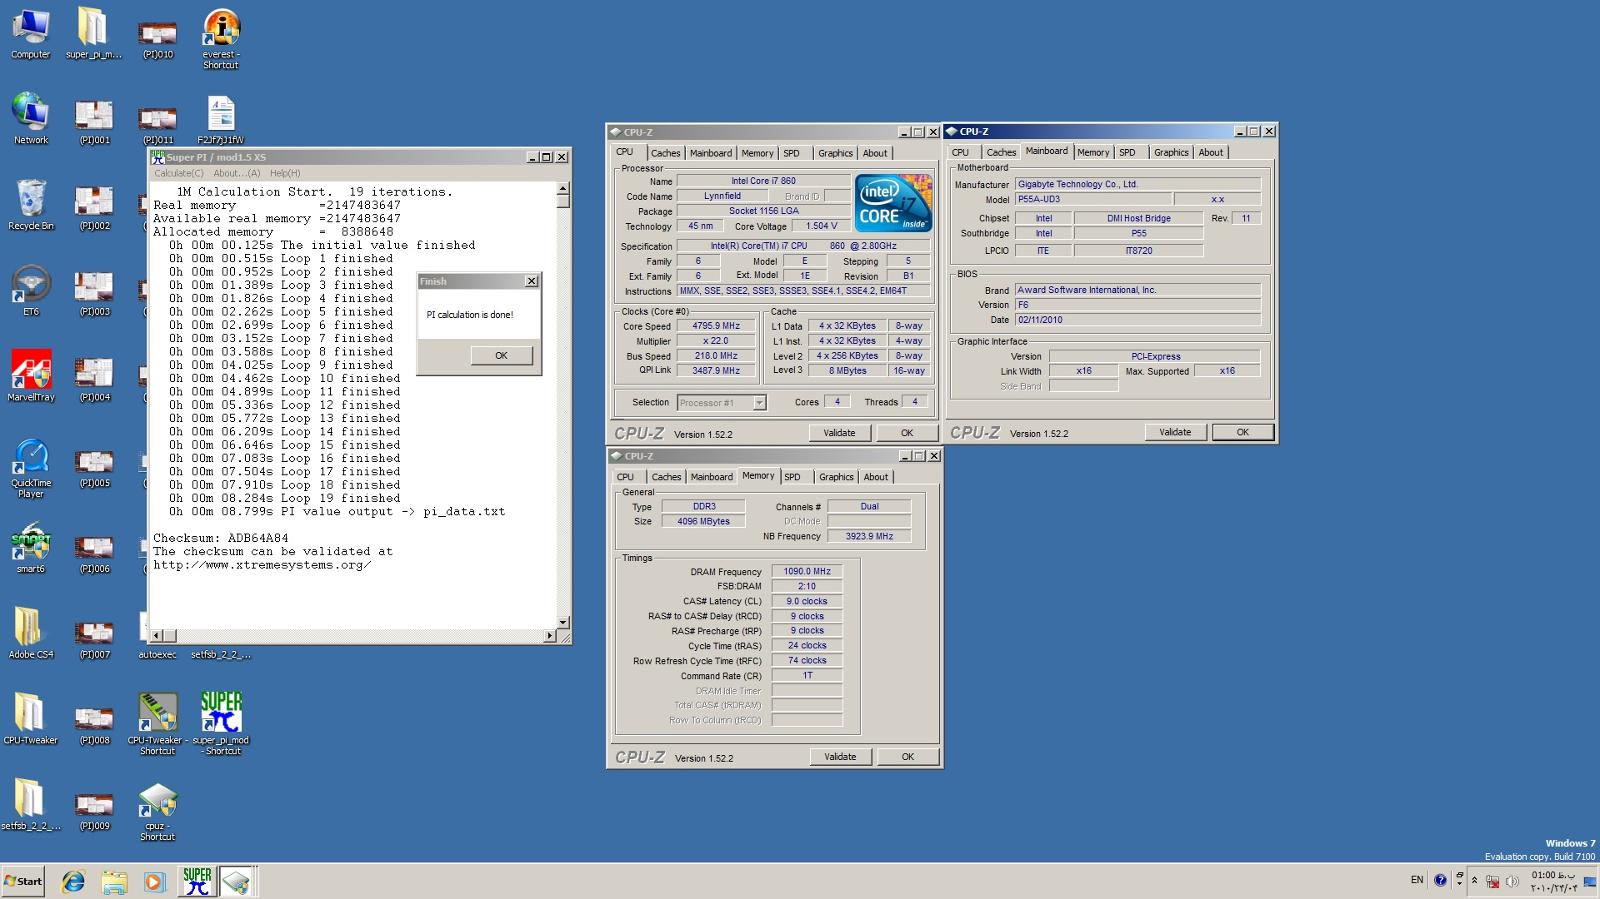The height and width of the screenshot is (899, 1600).
Task: Switch to Graphics tab in CPU-Z CPU window
Action: tap(835, 153)
